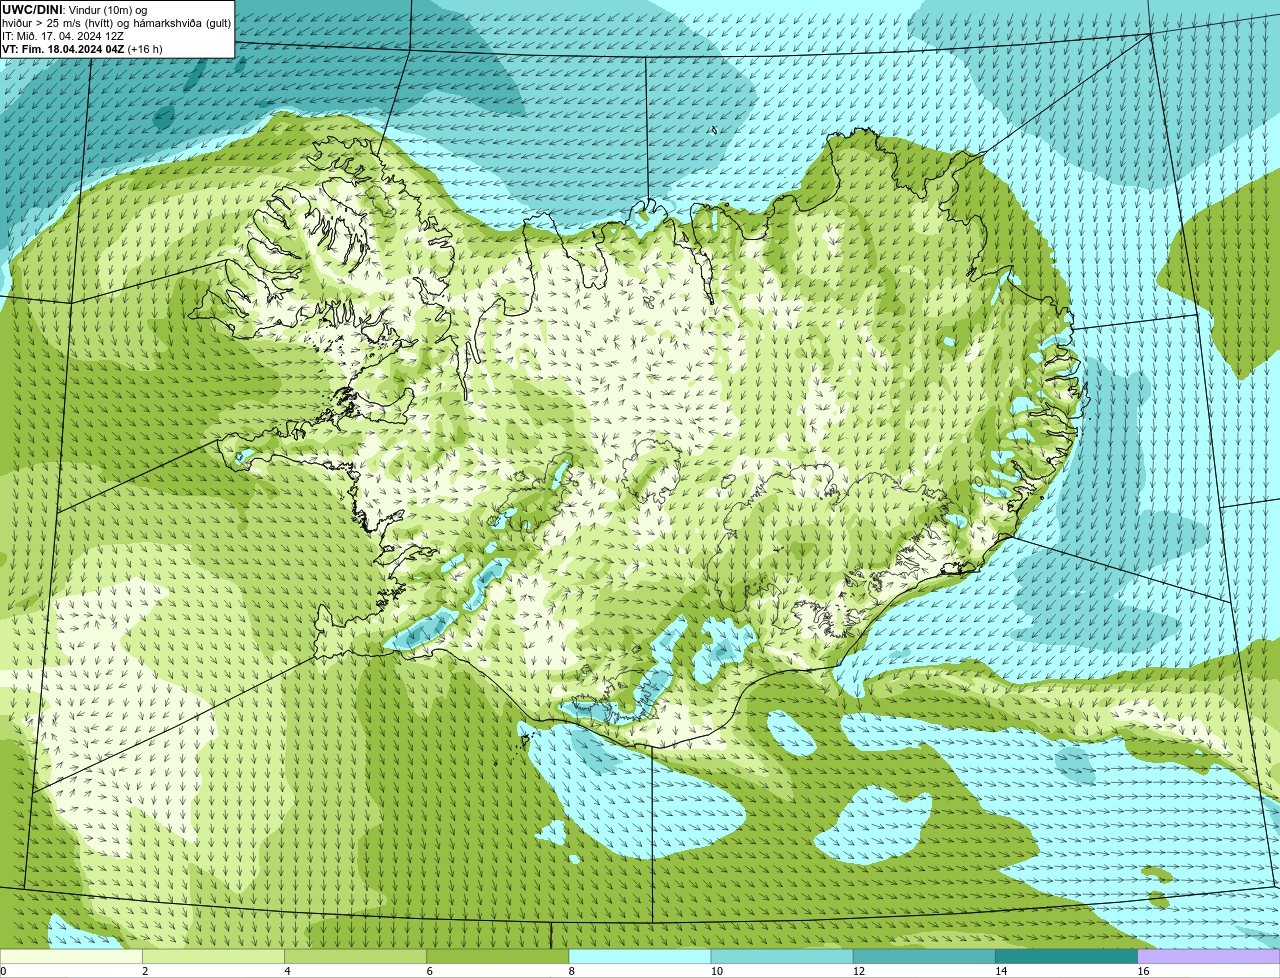Click the 12–14 m/s teal legend segment

click(x=924, y=957)
